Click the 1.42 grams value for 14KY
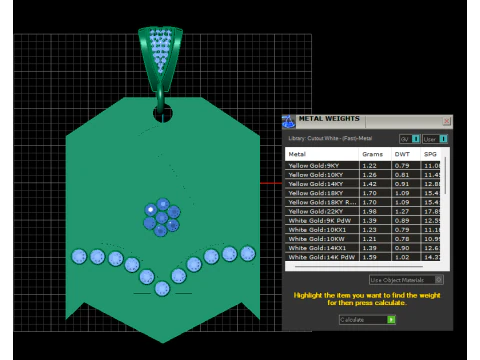Screen dimensions: 480x360 click(x=369, y=184)
